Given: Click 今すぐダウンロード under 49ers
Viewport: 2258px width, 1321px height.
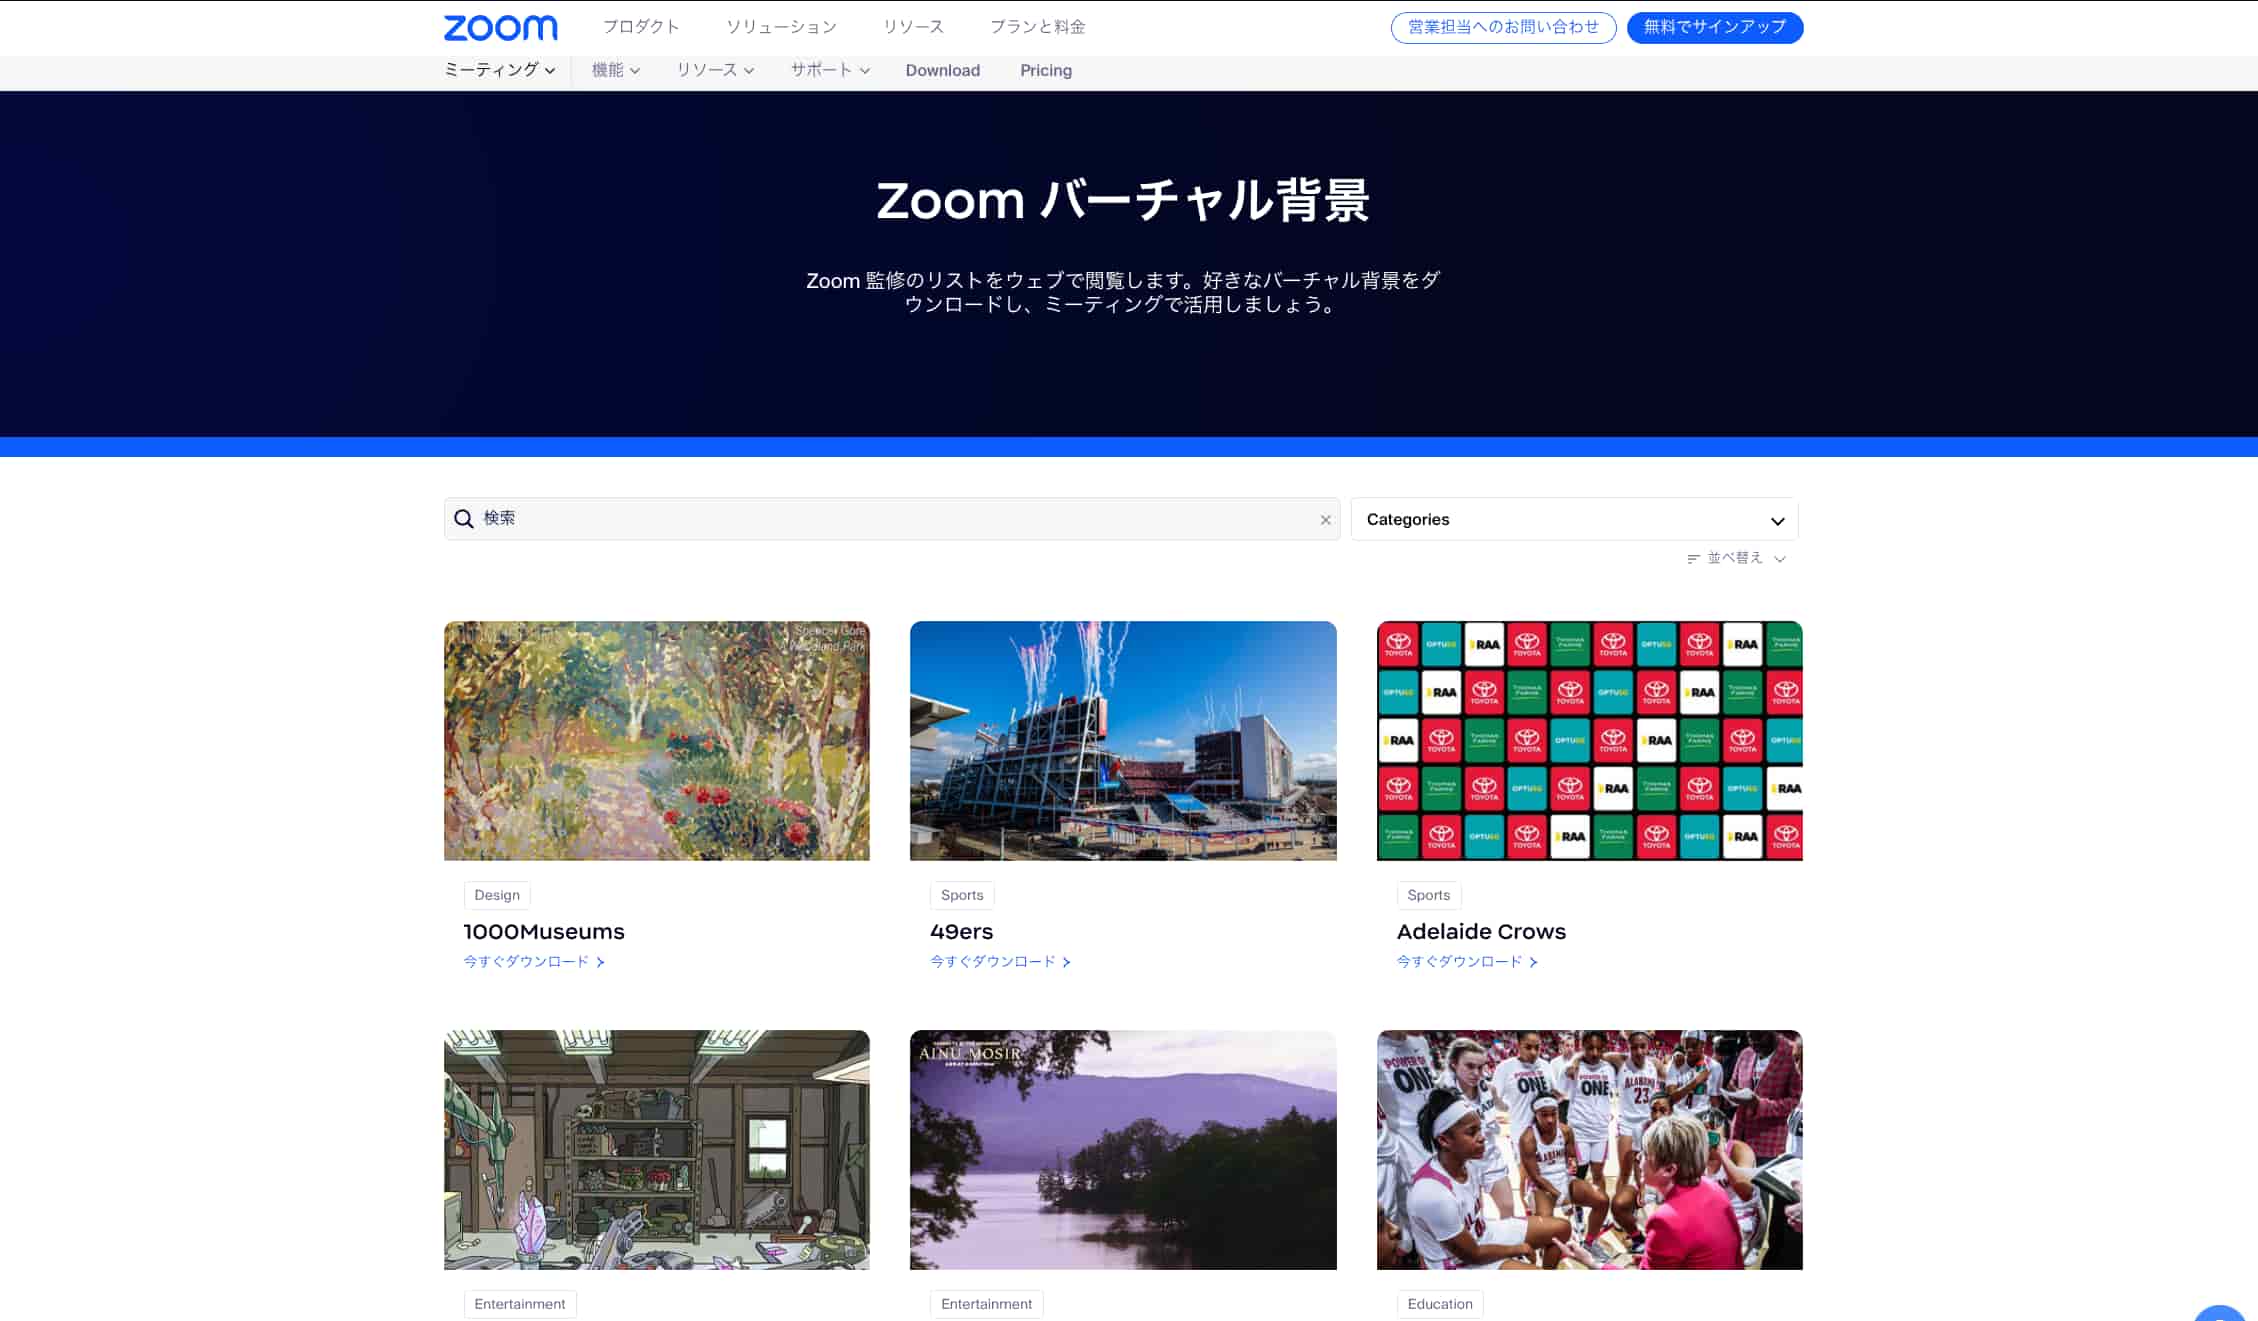Looking at the screenshot, I should click(x=993, y=962).
